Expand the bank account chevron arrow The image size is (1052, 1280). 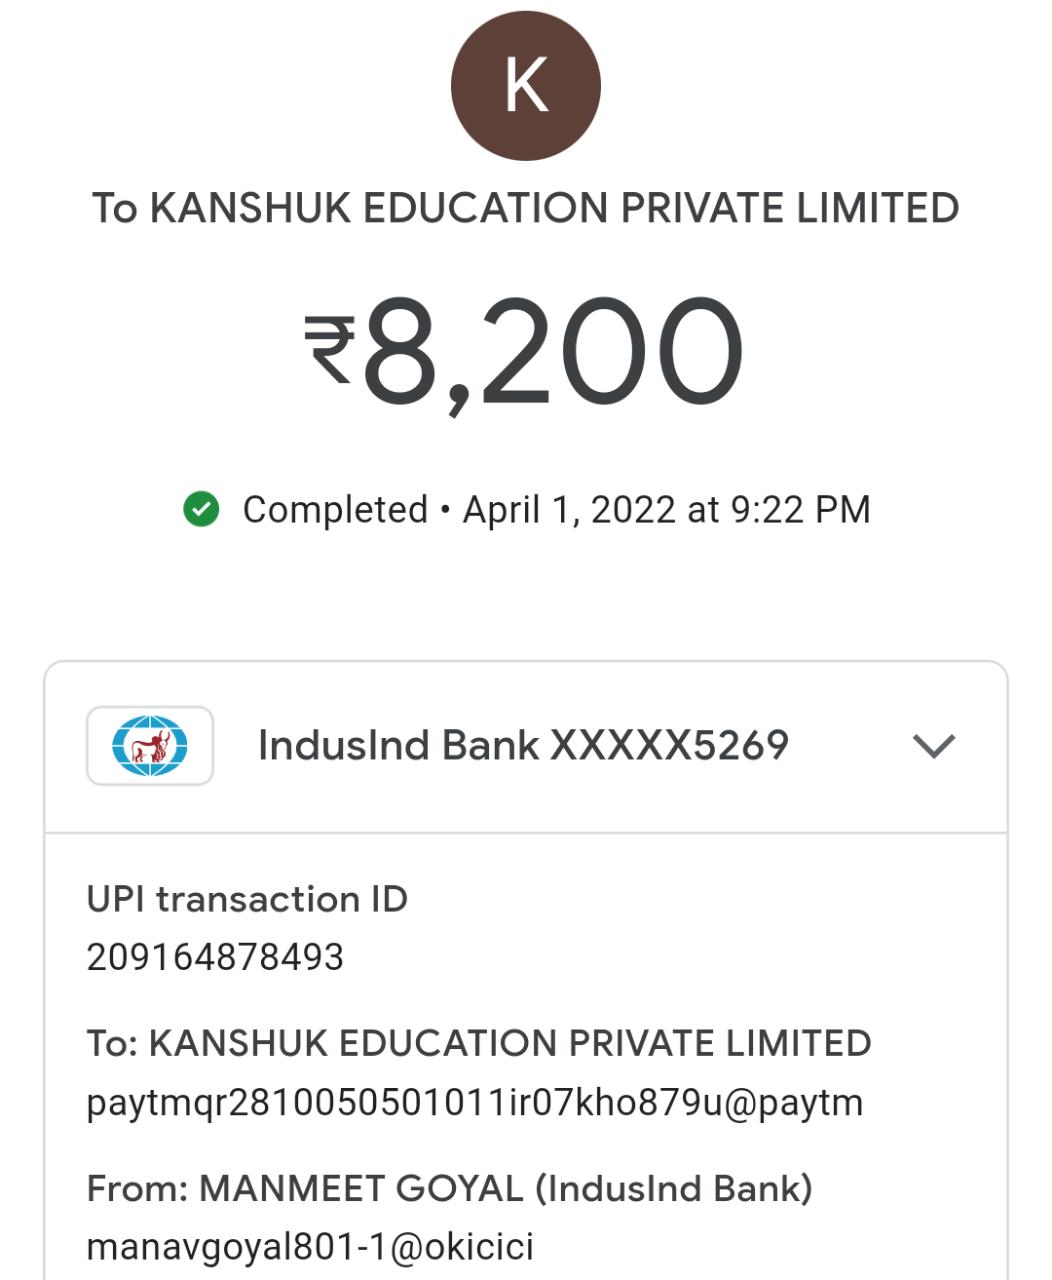pos(934,746)
